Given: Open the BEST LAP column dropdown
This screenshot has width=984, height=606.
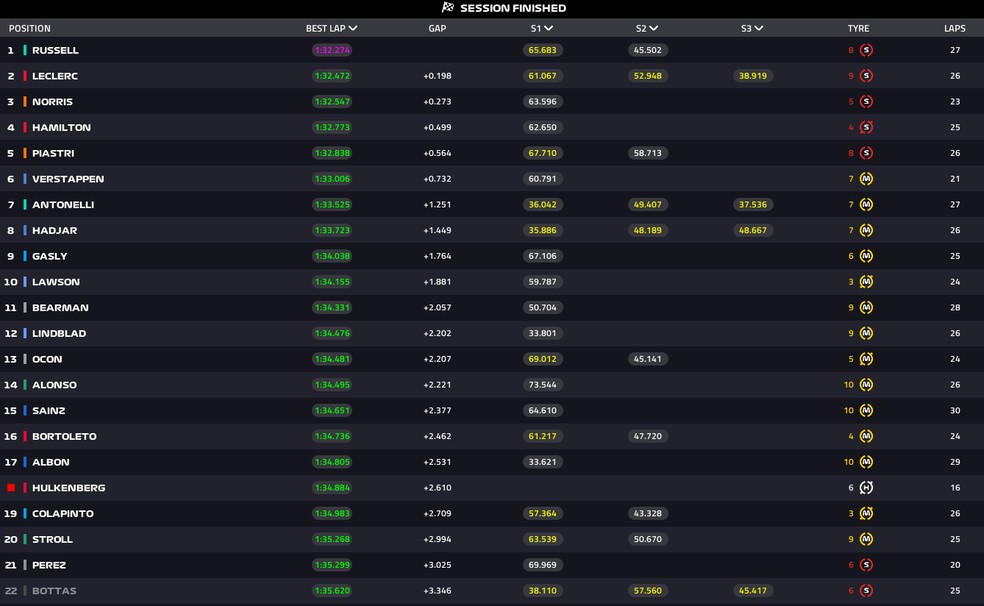Looking at the screenshot, I should 353,28.
